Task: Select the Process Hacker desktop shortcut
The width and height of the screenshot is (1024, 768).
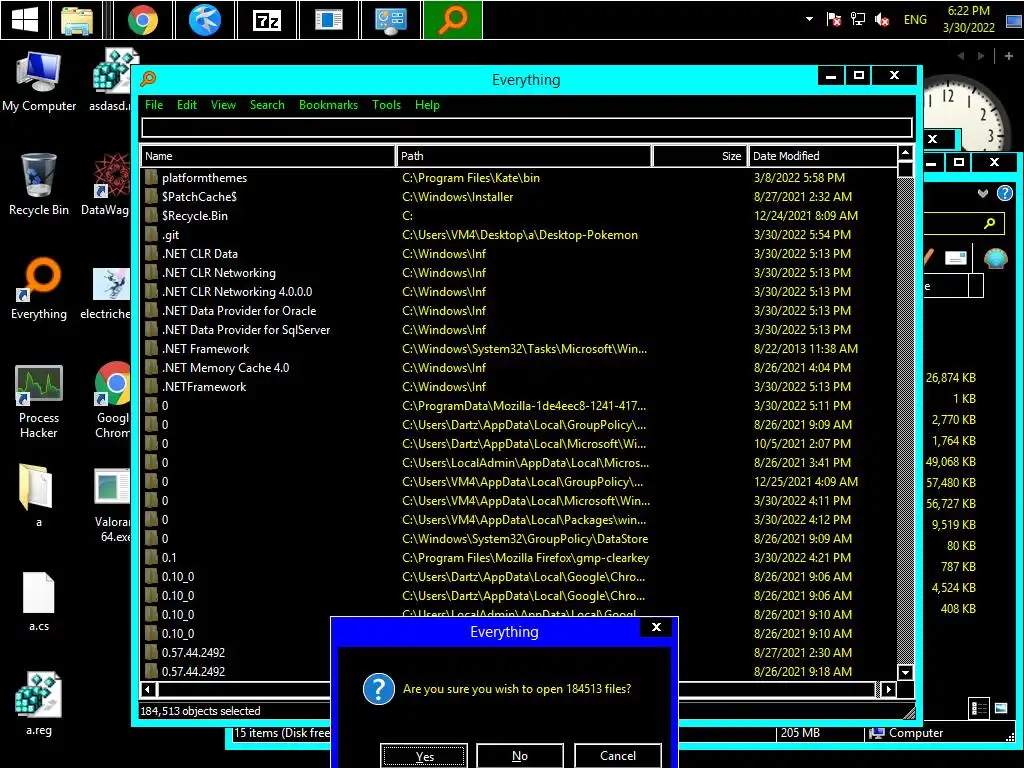Action: click(39, 402)
